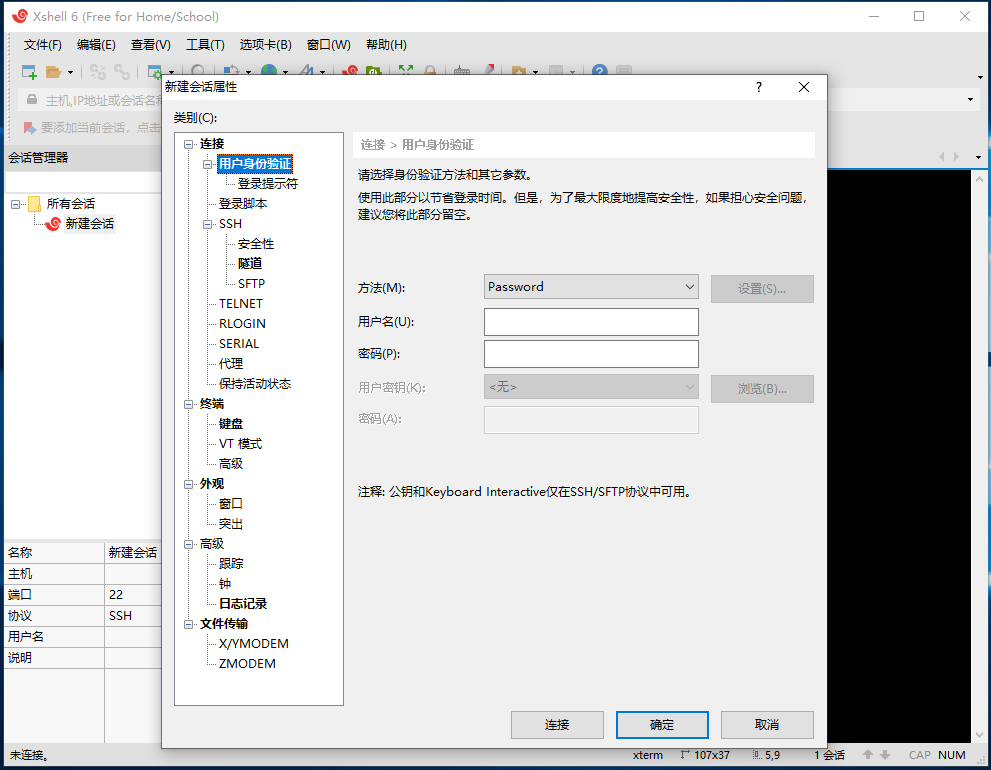Click the 用户名(U) input field

(x=591, y=322)
